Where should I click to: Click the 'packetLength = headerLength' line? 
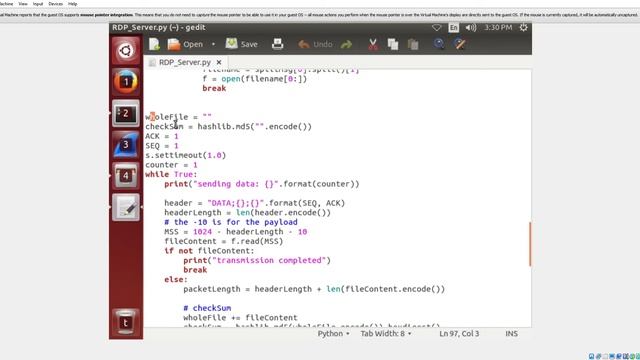tap(314, 289)
